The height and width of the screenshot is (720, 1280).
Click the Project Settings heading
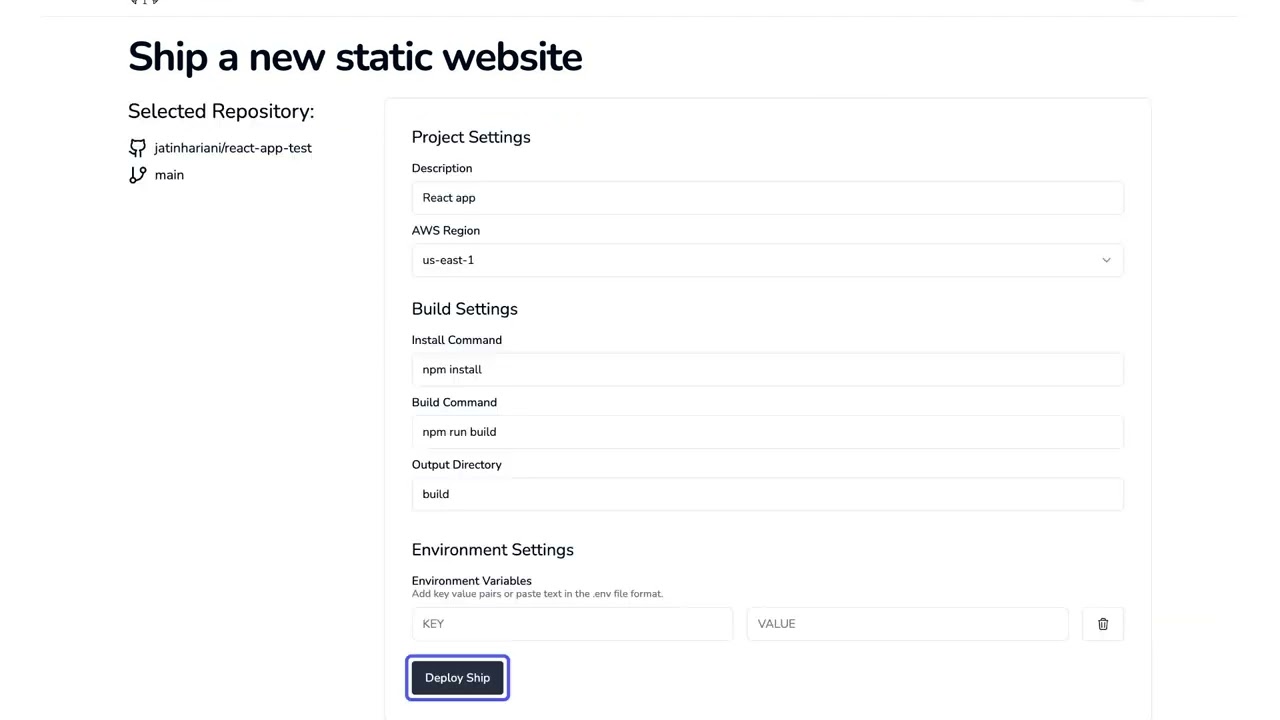tap(471, 137)
